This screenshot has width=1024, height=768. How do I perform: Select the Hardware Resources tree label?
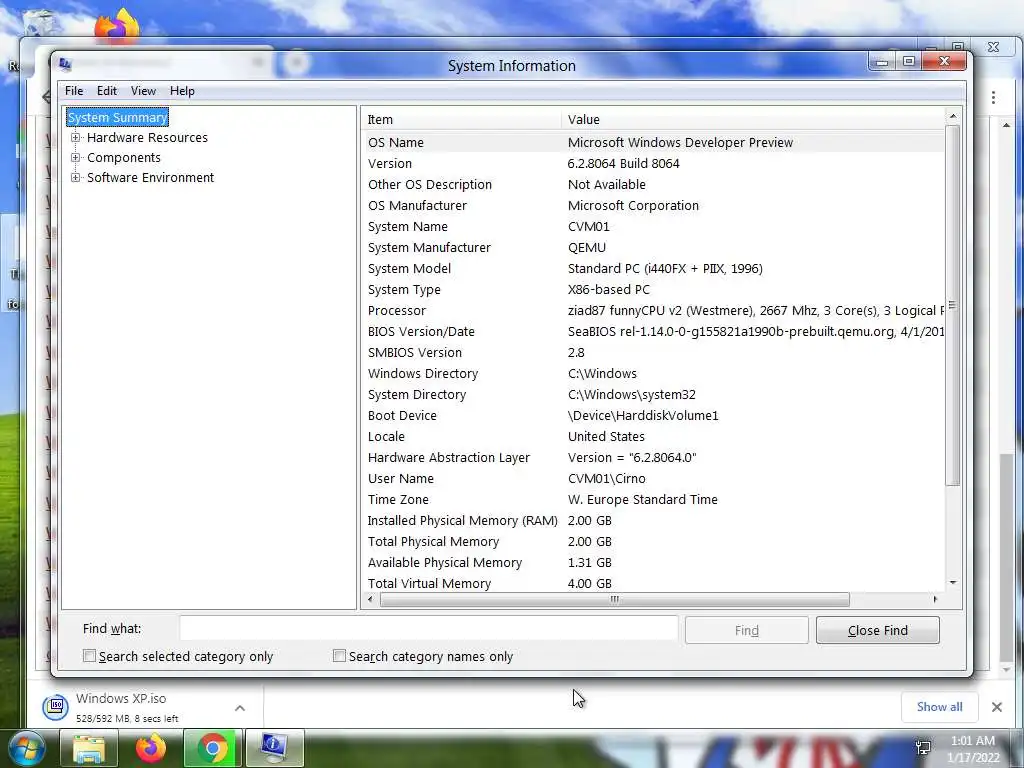tap(147, 137)
